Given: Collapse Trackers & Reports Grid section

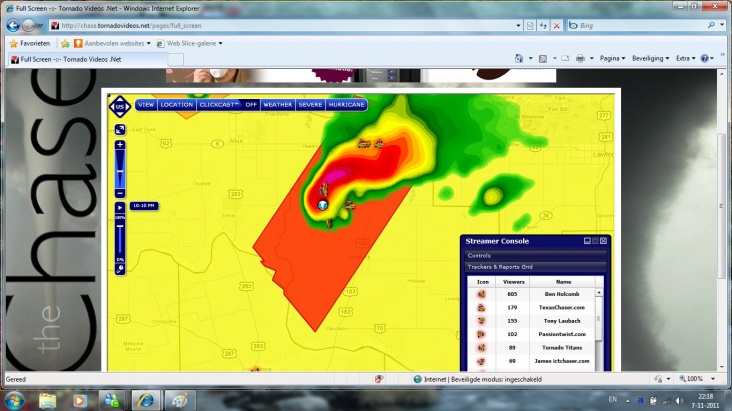Looking at the screenshot, I should point(536,267).
